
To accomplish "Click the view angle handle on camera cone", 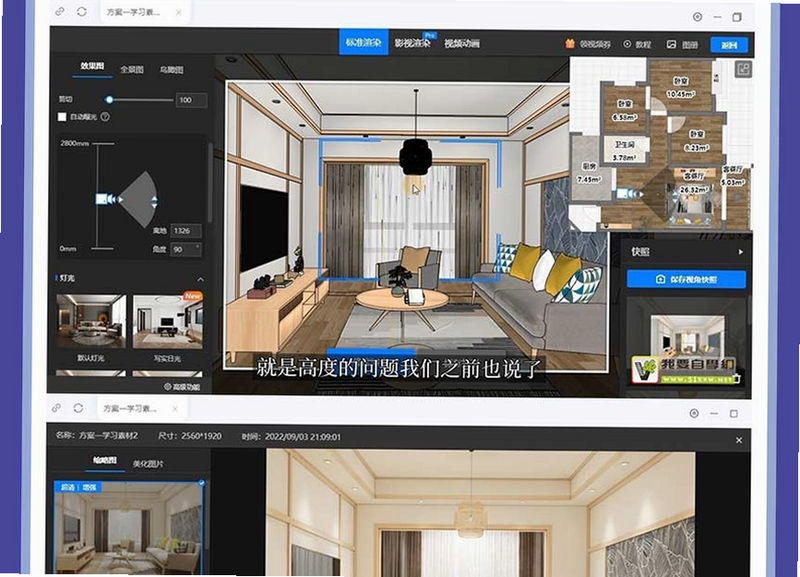I will tap(154, 202).
